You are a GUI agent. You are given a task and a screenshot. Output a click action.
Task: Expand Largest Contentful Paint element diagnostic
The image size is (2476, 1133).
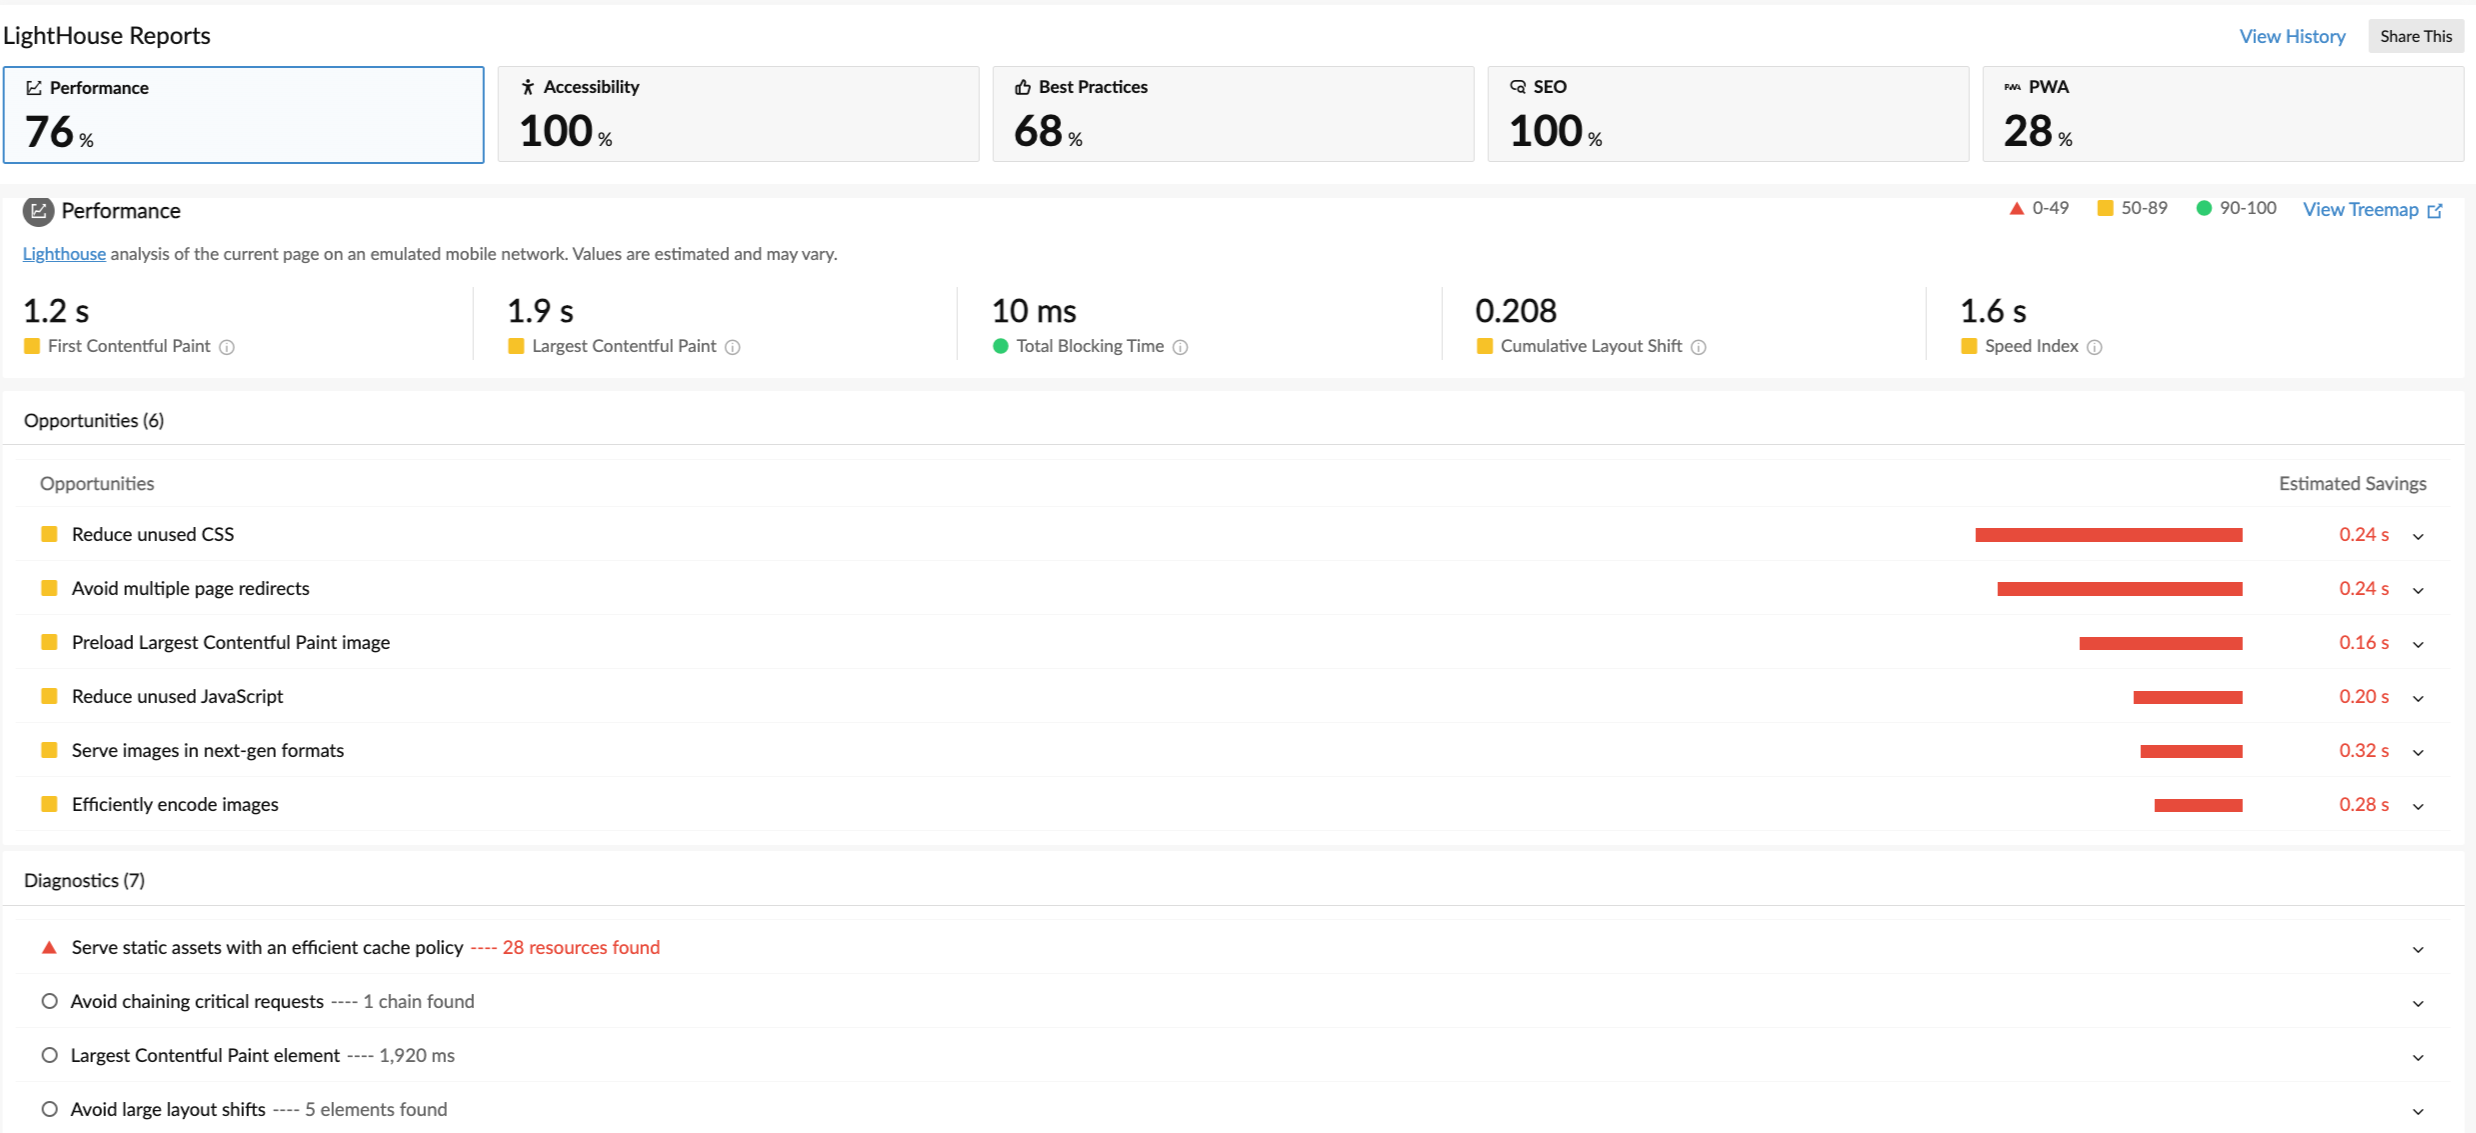click(x=2418, y=1057)
